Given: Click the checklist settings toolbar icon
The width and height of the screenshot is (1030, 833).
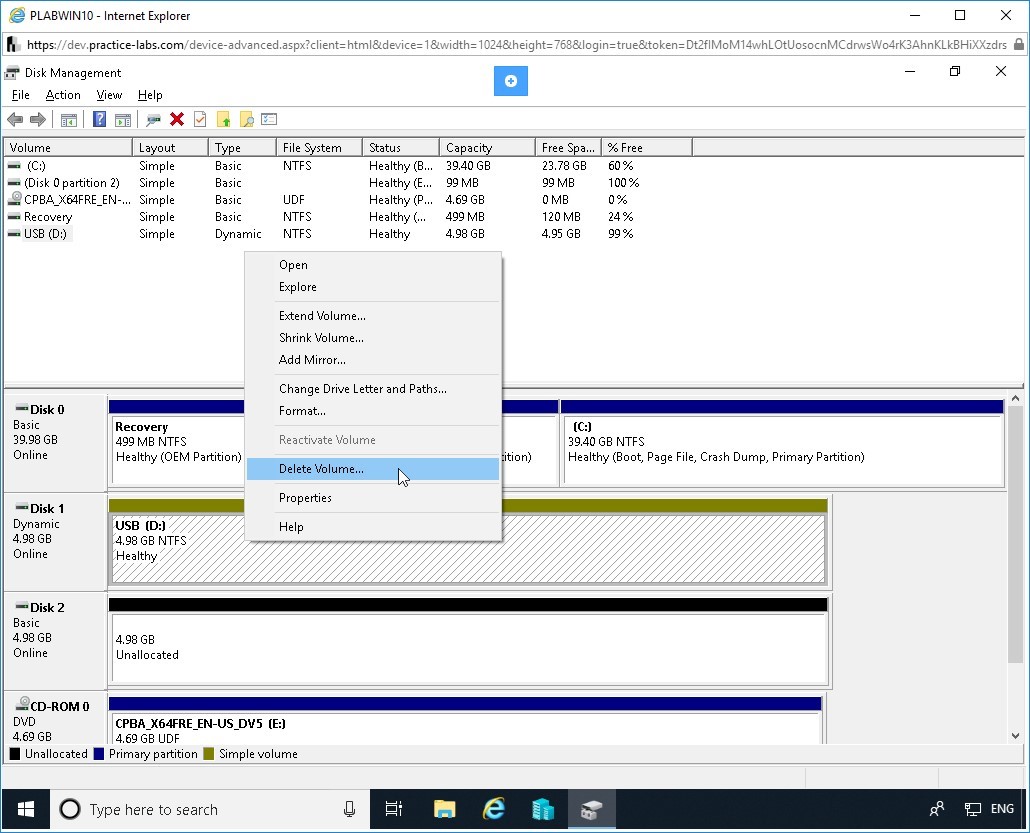Looking at the screenshot, I should pyautogui.click(x=269, y=120).
